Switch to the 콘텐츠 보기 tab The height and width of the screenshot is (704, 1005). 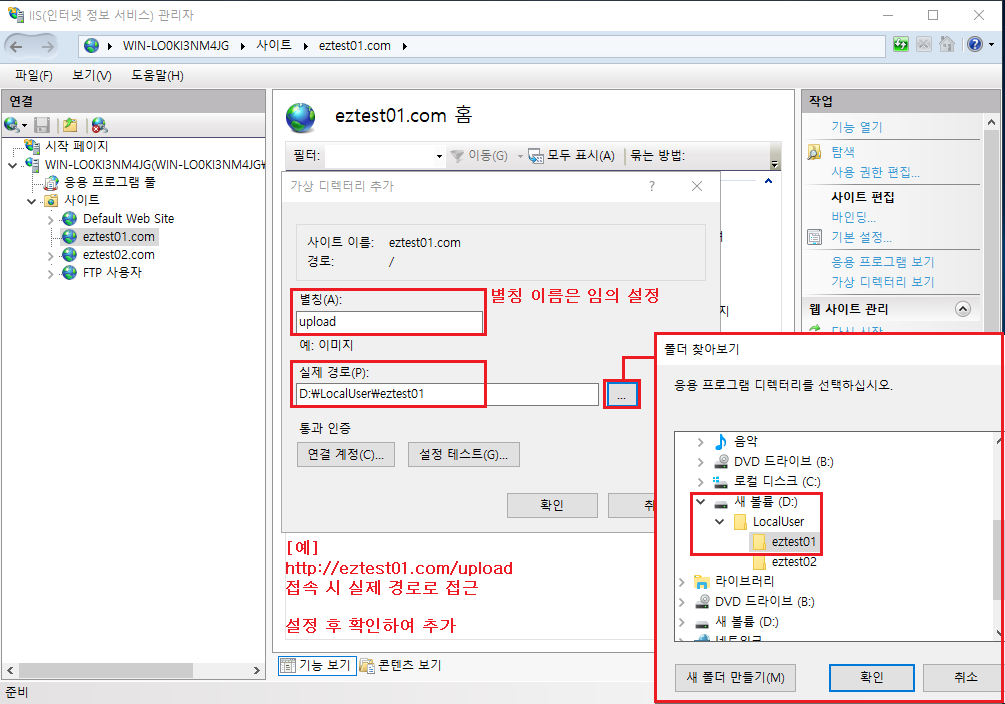click(401, 666)
